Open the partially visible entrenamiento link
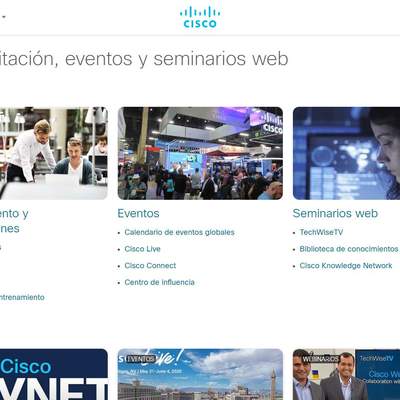Viewport: 400px width, 400px height. pos(22,297)
